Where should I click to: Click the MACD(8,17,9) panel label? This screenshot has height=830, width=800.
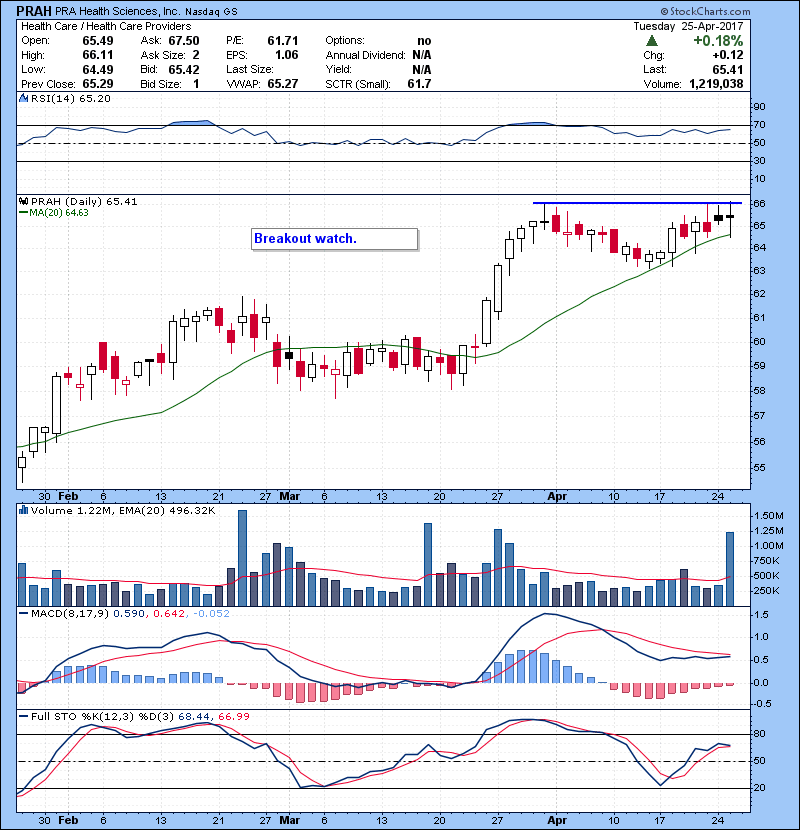[x=70, y=614]
